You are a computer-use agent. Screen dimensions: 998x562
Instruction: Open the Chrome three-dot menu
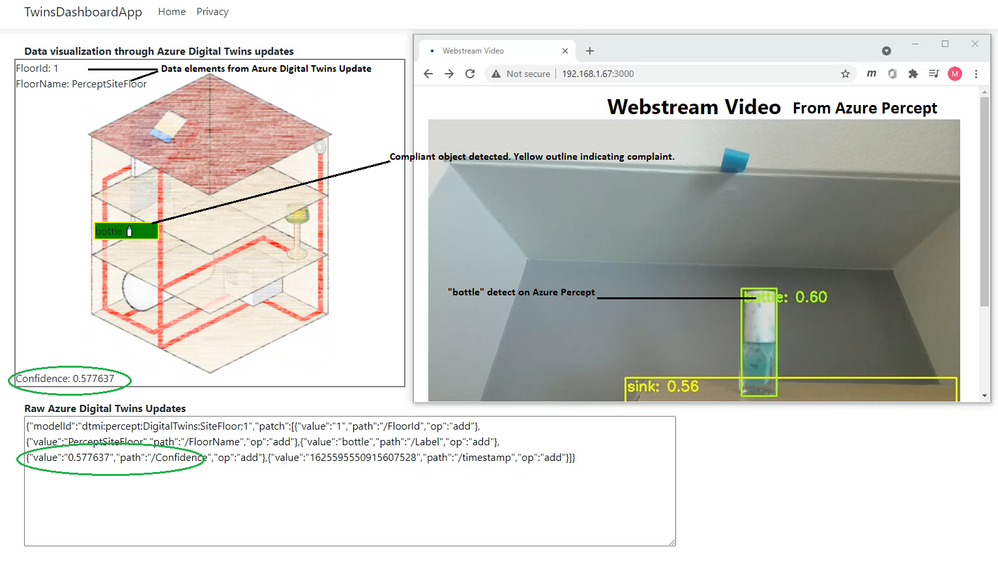point(976,74)
